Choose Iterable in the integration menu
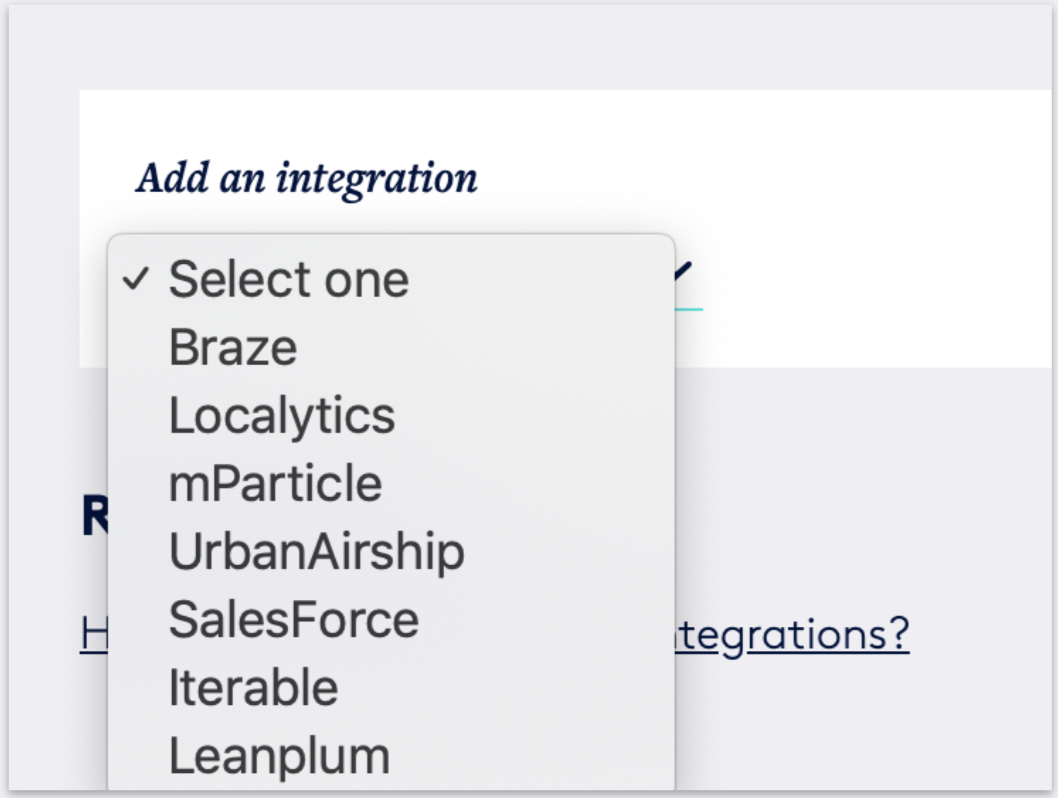Viewport: 1058px width, 798px height. (253, 687)
